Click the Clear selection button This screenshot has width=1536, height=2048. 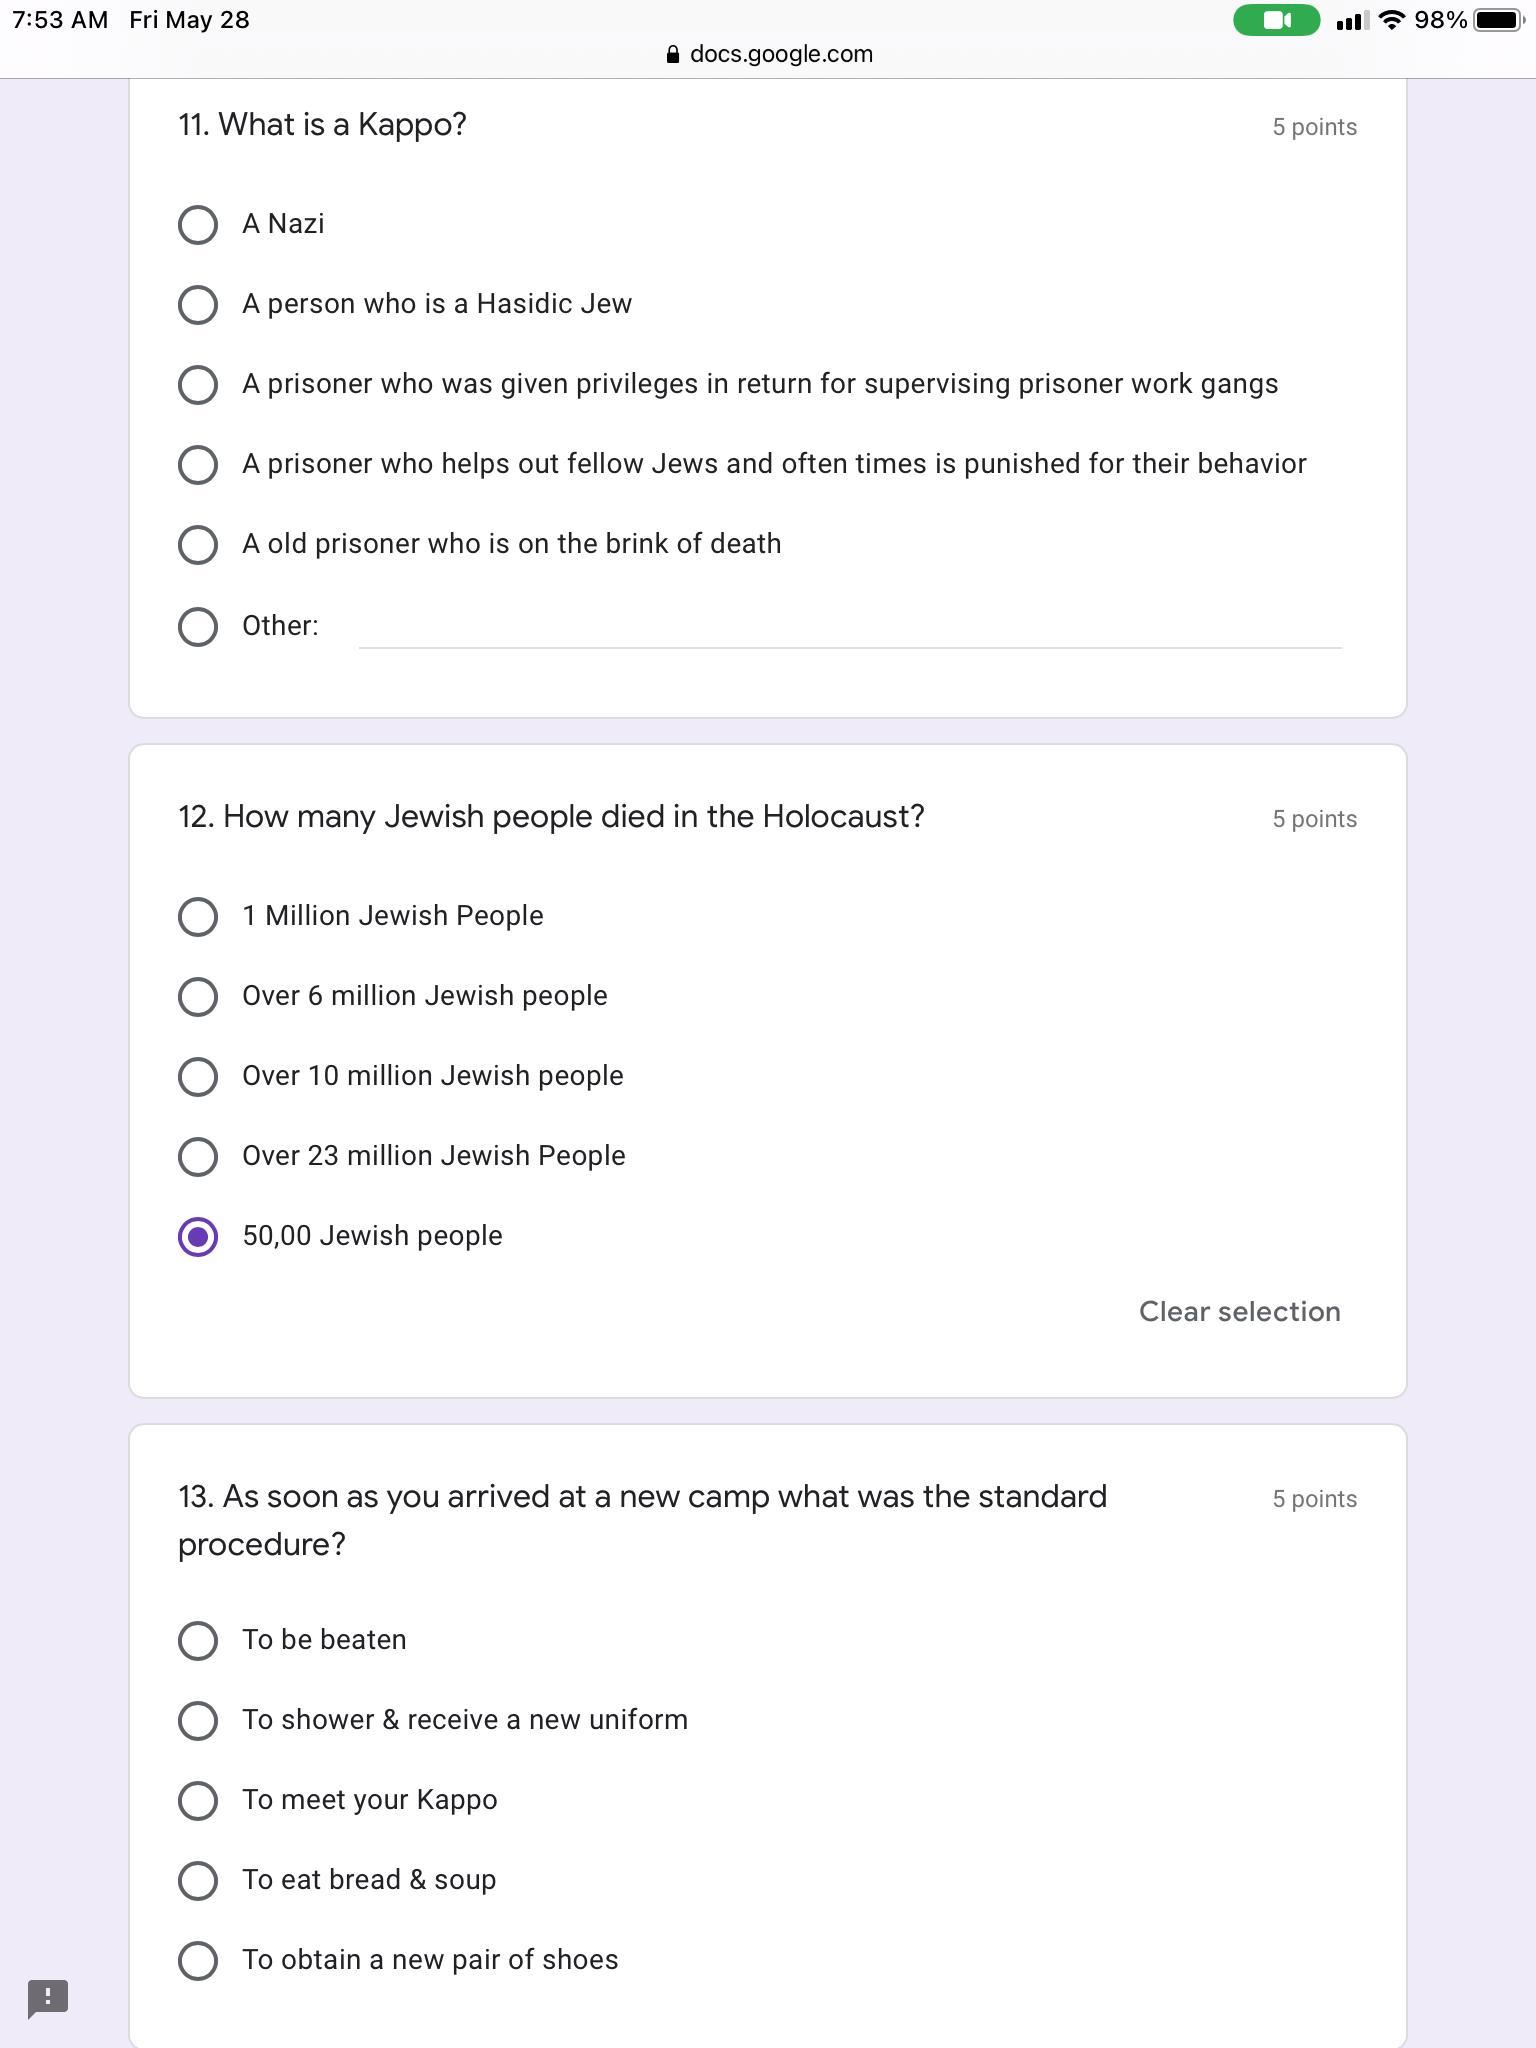1239,1312
